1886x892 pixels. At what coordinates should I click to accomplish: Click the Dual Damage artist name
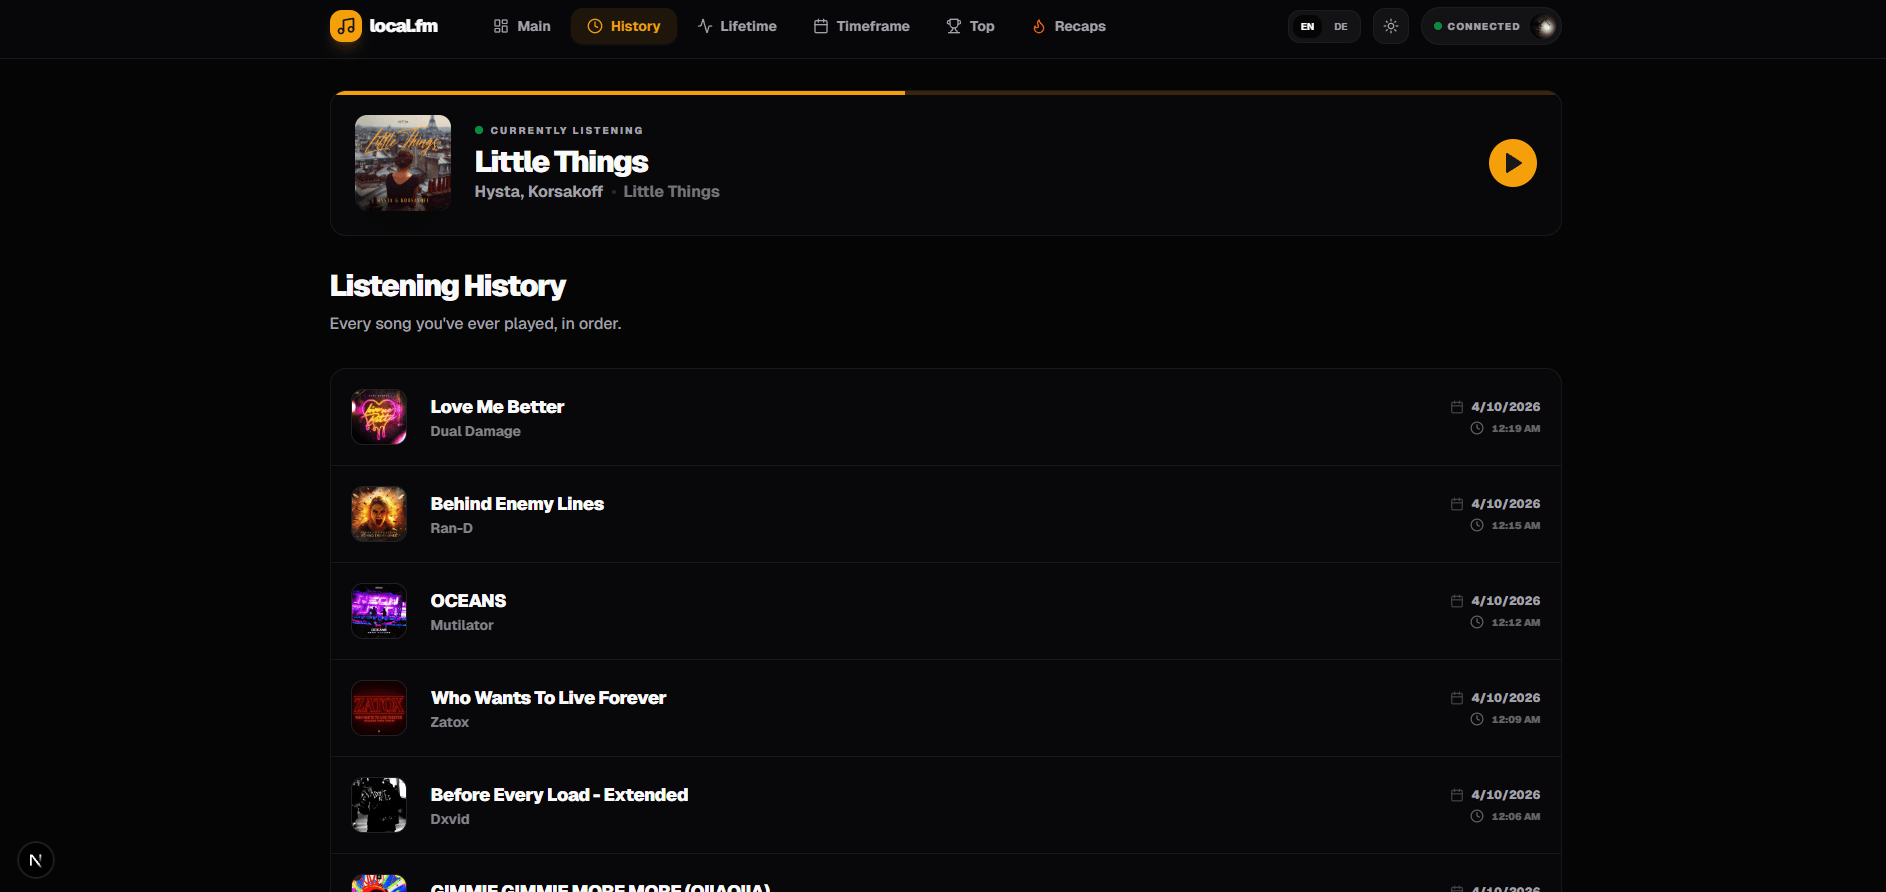coord(475,431)
